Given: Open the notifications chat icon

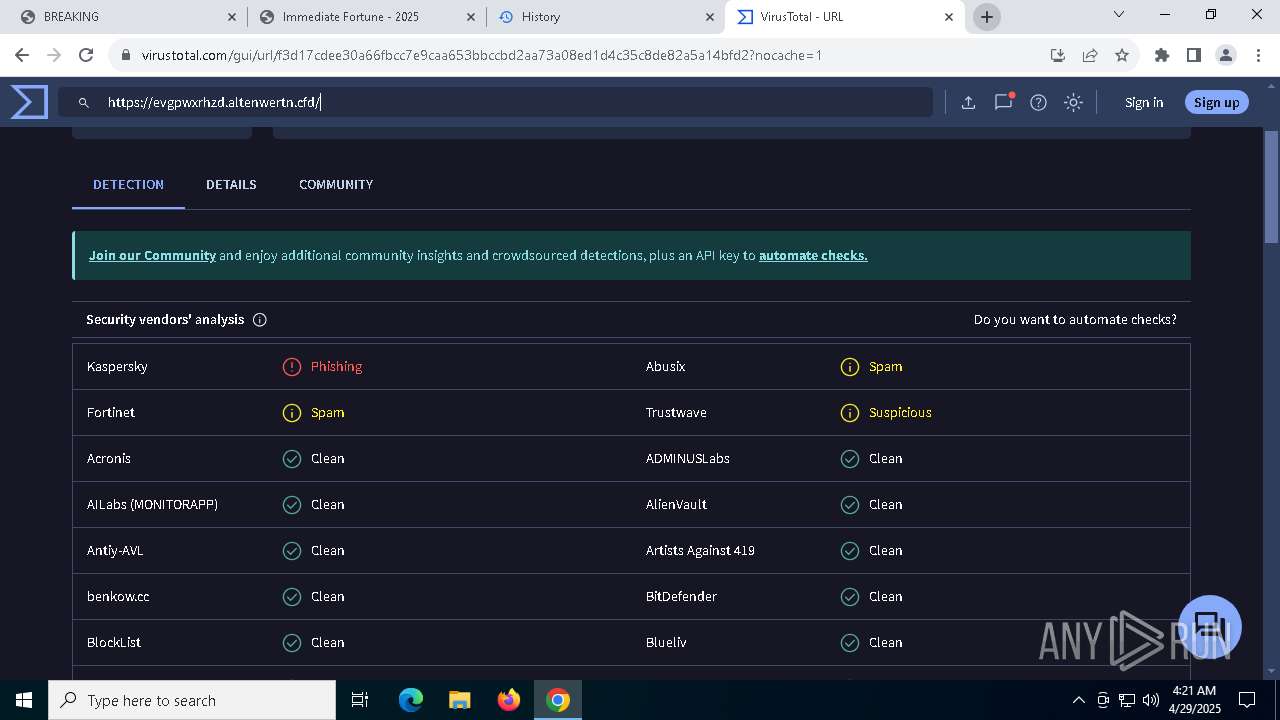Looking at the screenshot, I should click(x=1003, y=102).
